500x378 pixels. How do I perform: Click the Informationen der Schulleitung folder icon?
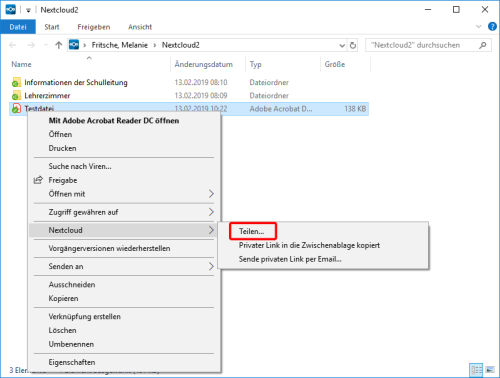click(x=16, y=82)
